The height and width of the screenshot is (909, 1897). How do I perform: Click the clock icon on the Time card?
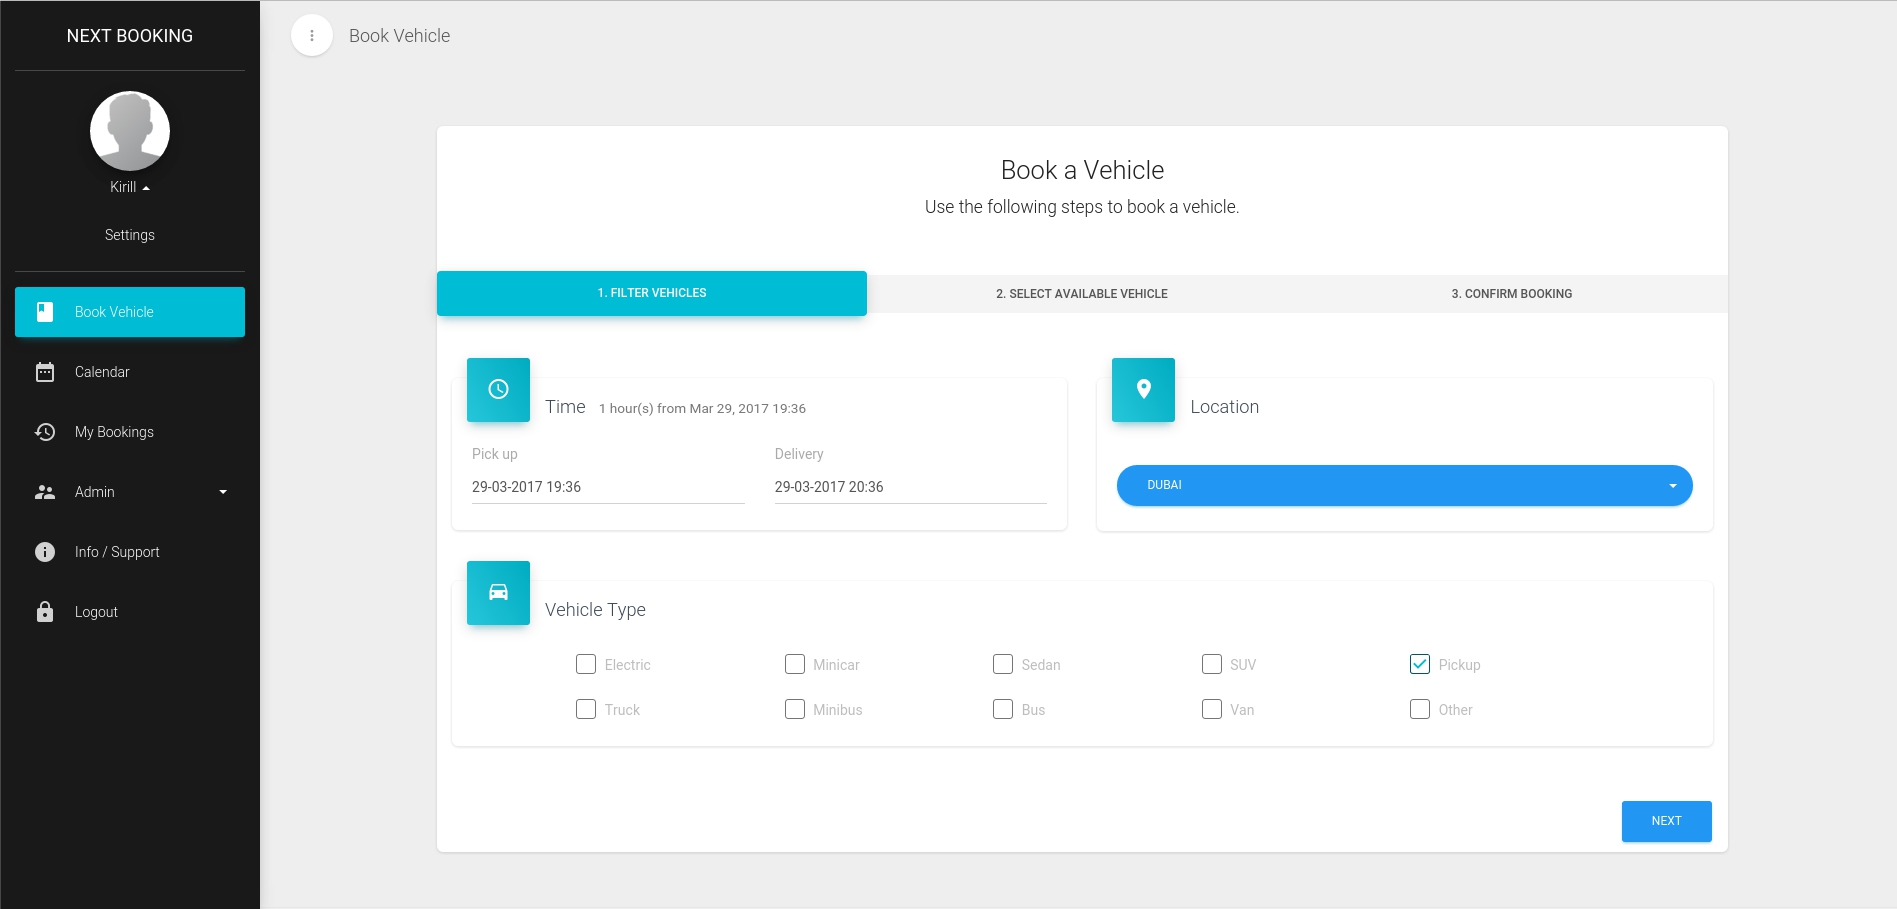pos(498,390)
